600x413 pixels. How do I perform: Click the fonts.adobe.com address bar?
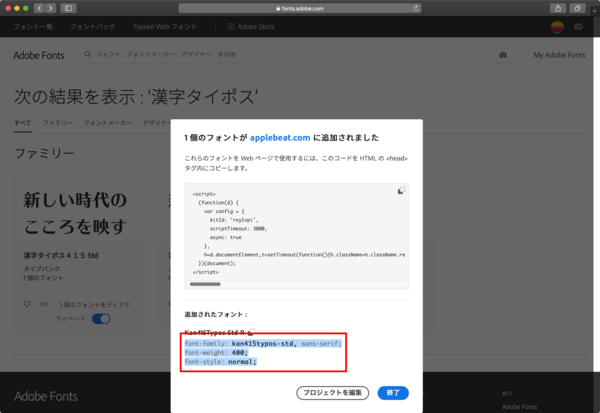click(x=300, y=8)
